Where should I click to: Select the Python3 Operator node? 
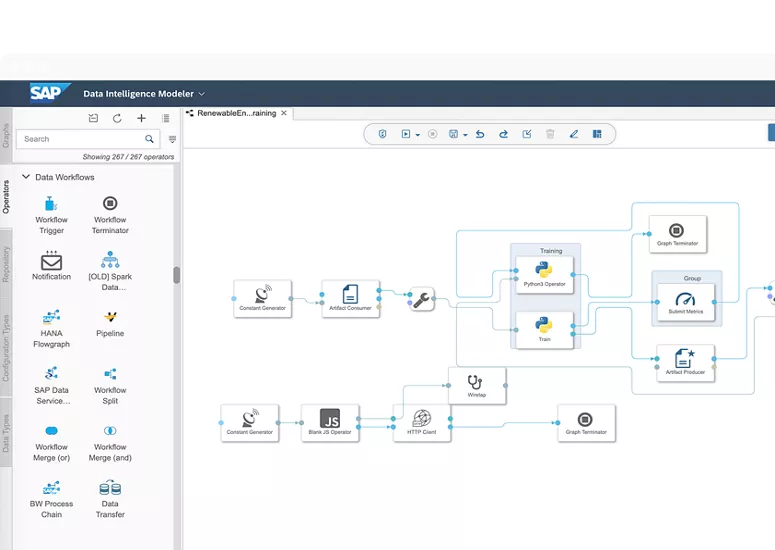pos(544,275)
